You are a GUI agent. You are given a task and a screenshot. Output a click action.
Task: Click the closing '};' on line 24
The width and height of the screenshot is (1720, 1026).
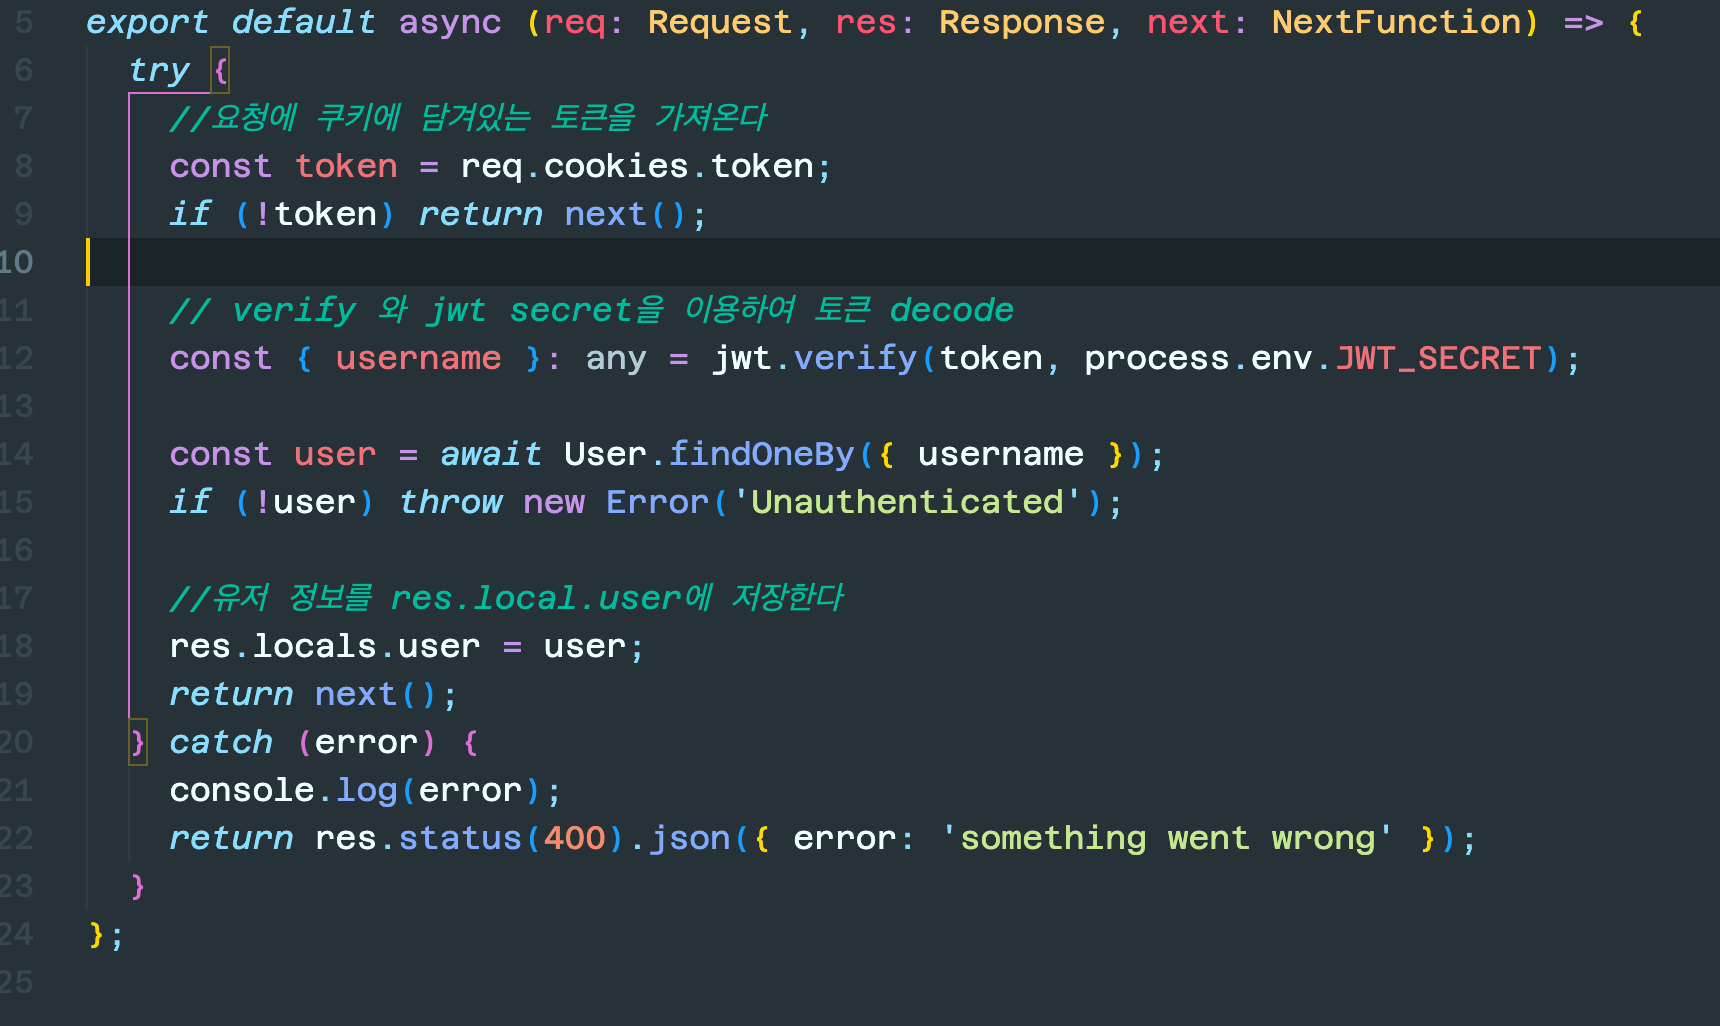pos(106,934)
